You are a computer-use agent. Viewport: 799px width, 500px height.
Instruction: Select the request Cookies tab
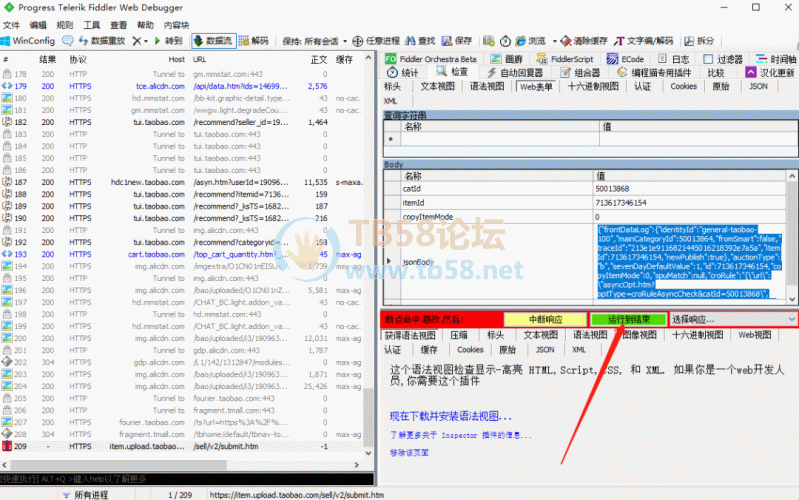click(683, 86)
